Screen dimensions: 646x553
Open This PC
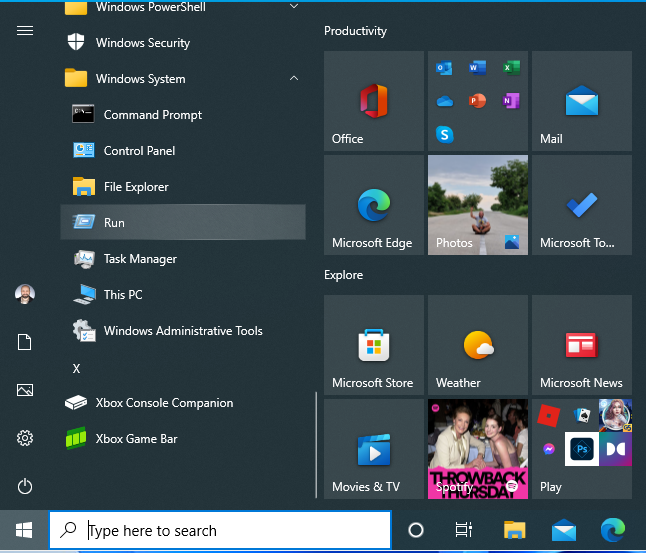coord(183,294)
